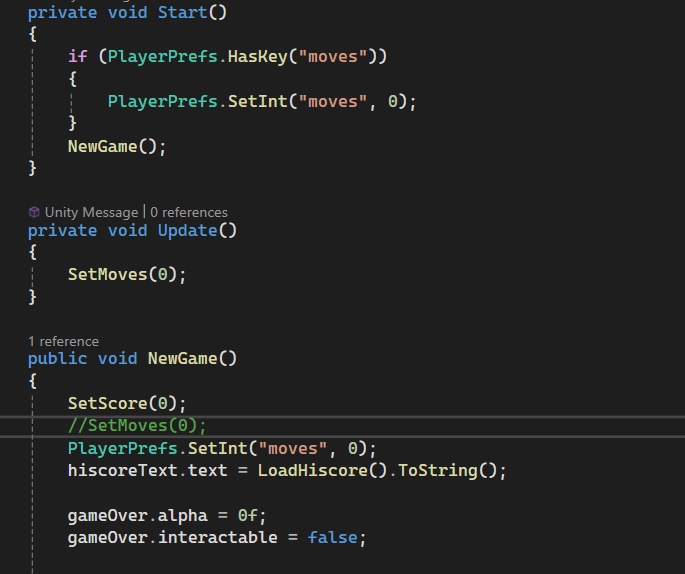Click 'hiscoreText' variable name
The width and height of the screenshot is (685, 574).
point(123,471)
